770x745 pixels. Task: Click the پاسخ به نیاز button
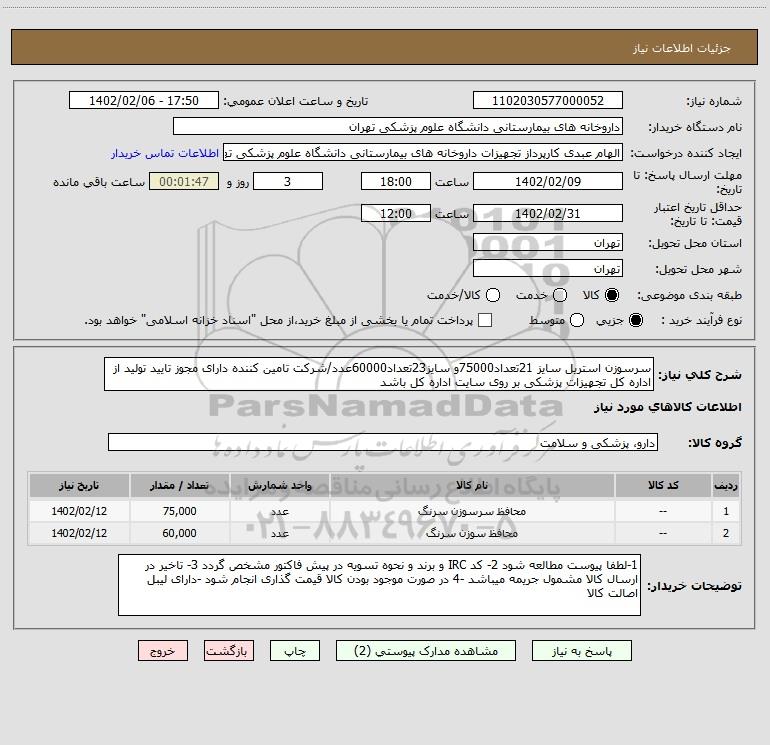(x=582, y=651)
